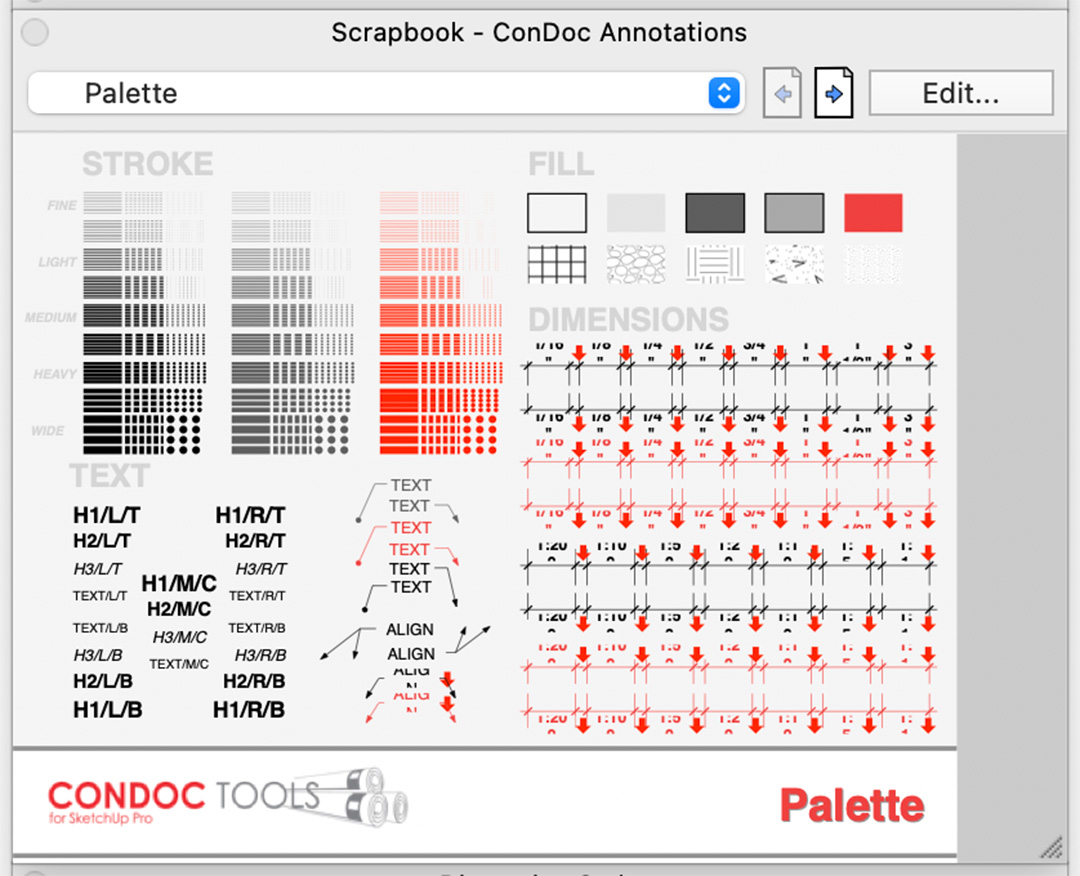Select the cobblestone pattern fill

(x=636, y=264)
